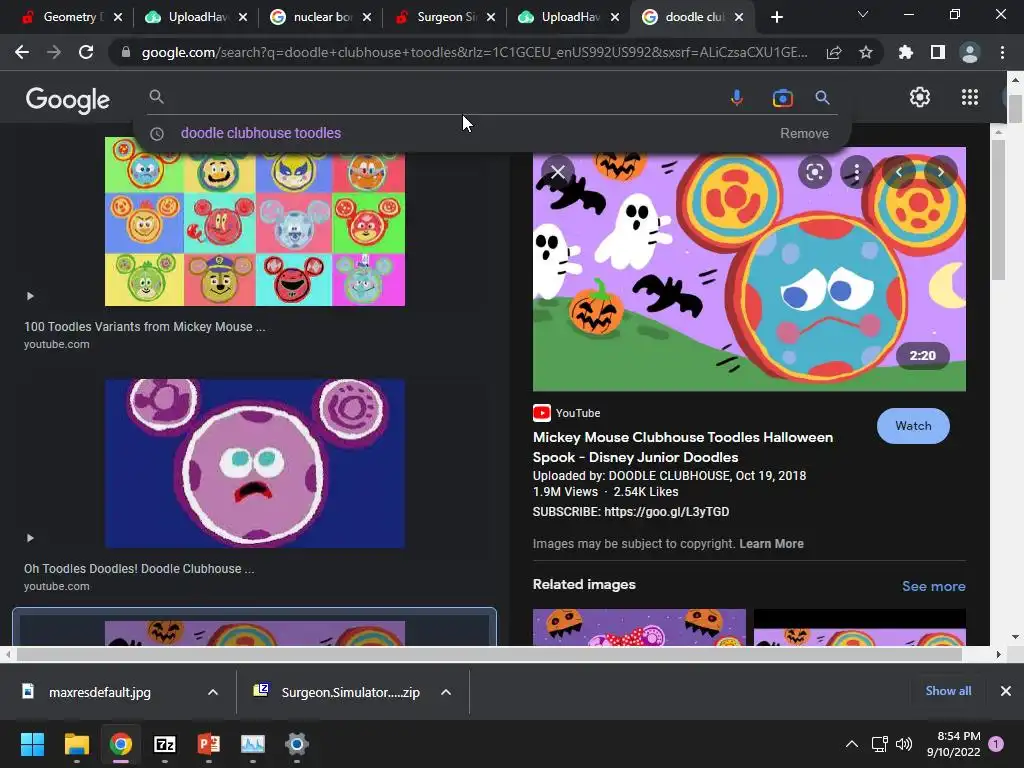Close the downloads bar
The image size is (1024, 768).
pyautogui.click(x=1006, y=691)
